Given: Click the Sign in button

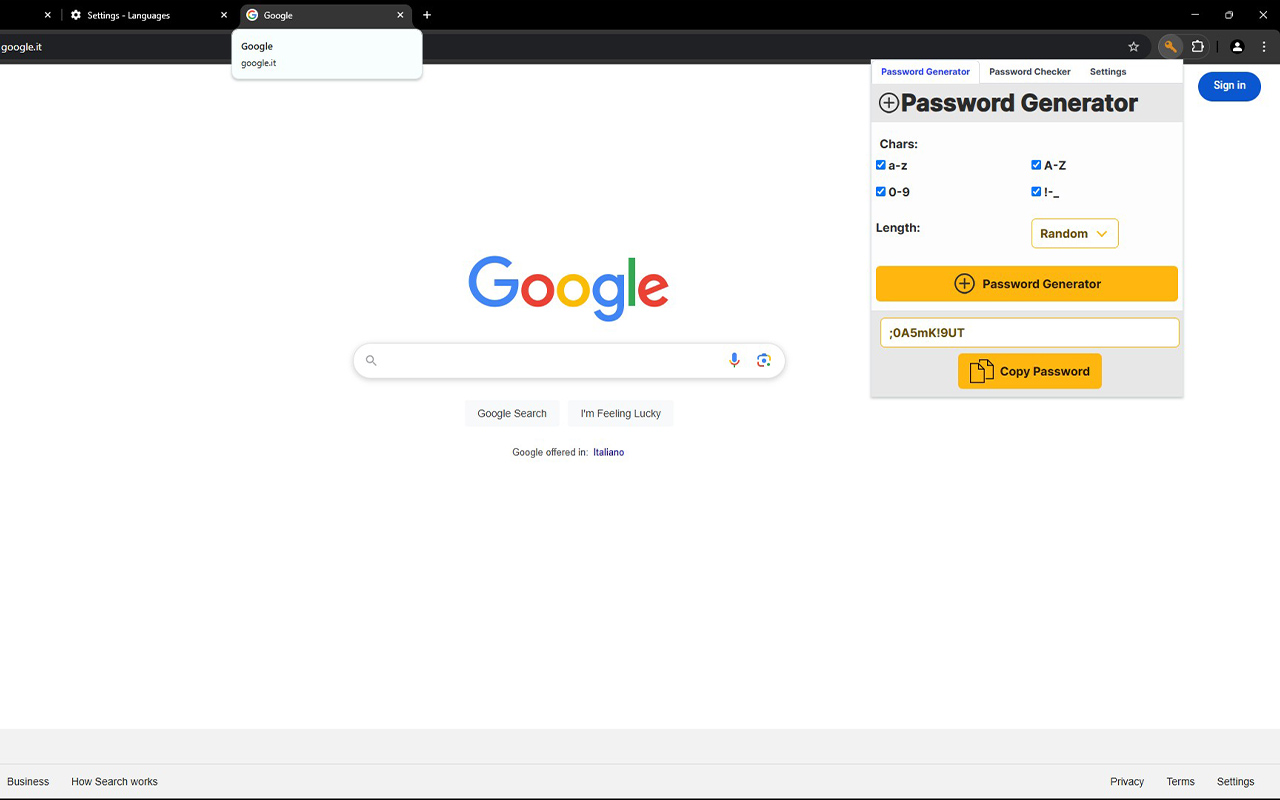Looking at the screenshot, I should 1229,86.
